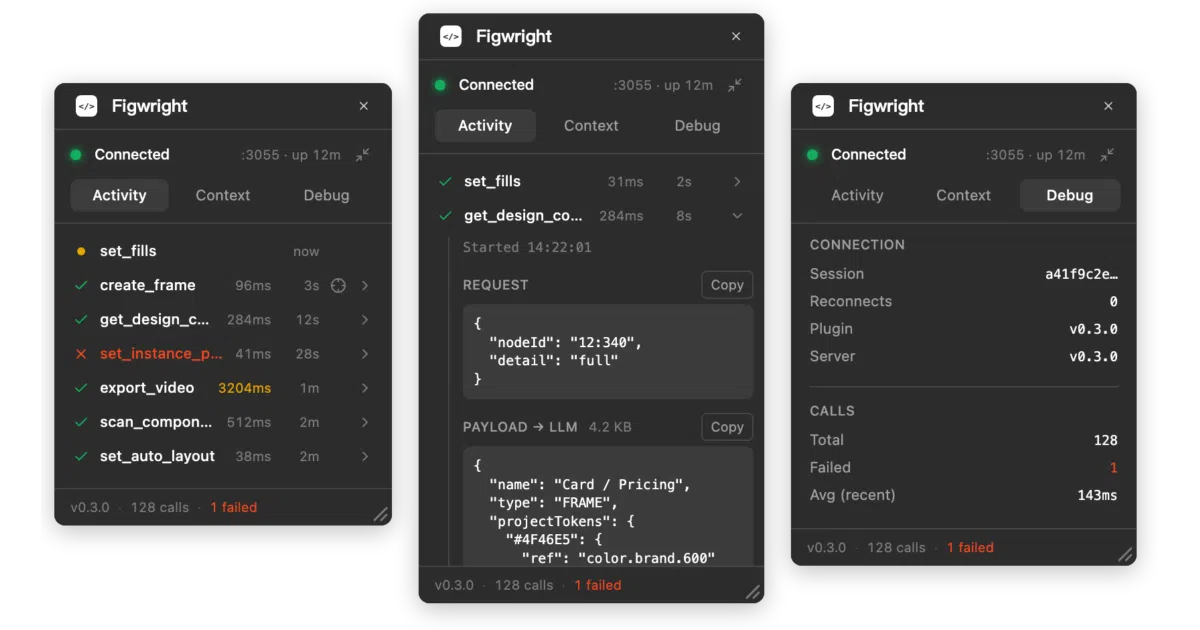Click the Reconnects value "0"
This screenshot has height=630, width=1200.
(1114, 301)
